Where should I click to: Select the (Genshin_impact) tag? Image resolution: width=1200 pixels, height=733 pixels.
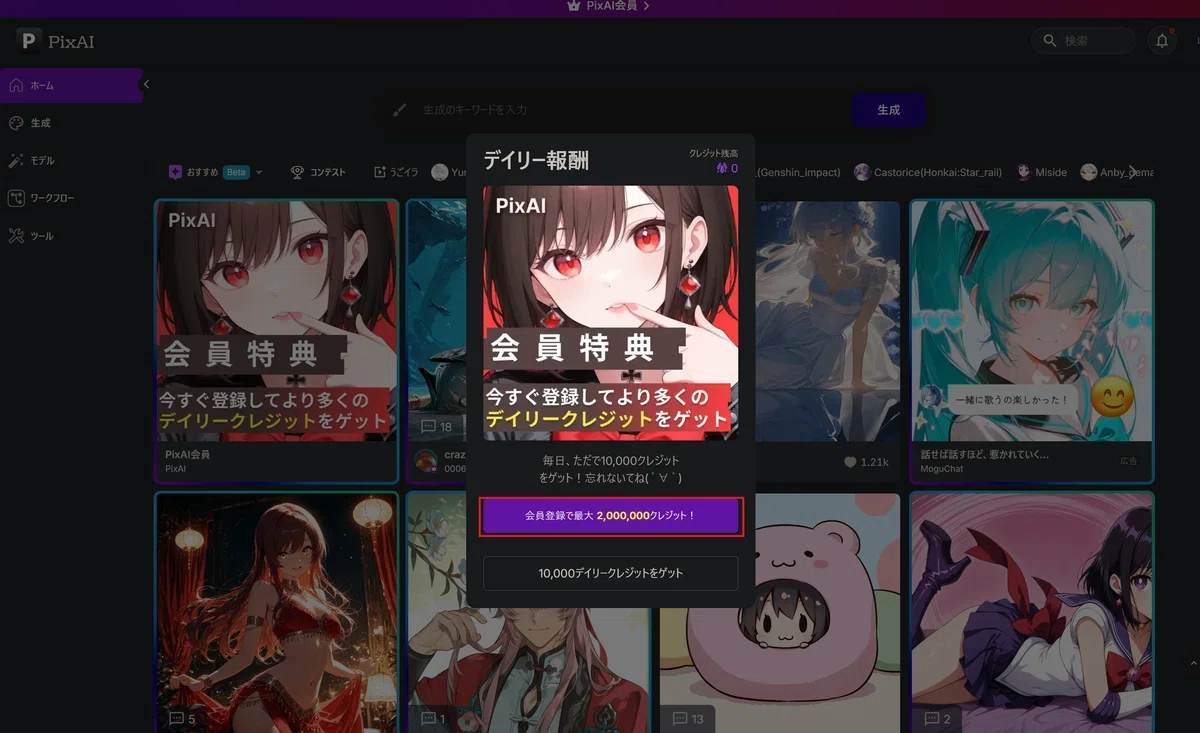(x=798, y=172)
